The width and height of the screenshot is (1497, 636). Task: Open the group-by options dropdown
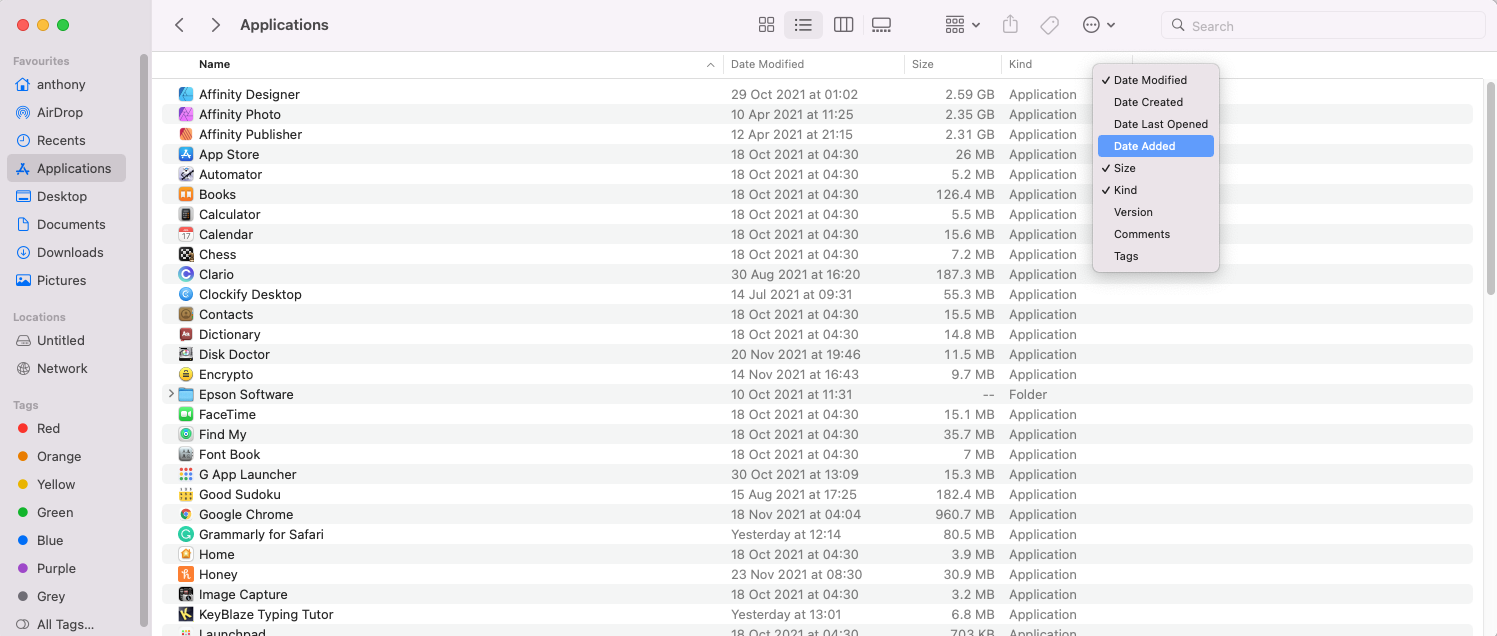tap(962, 25)
